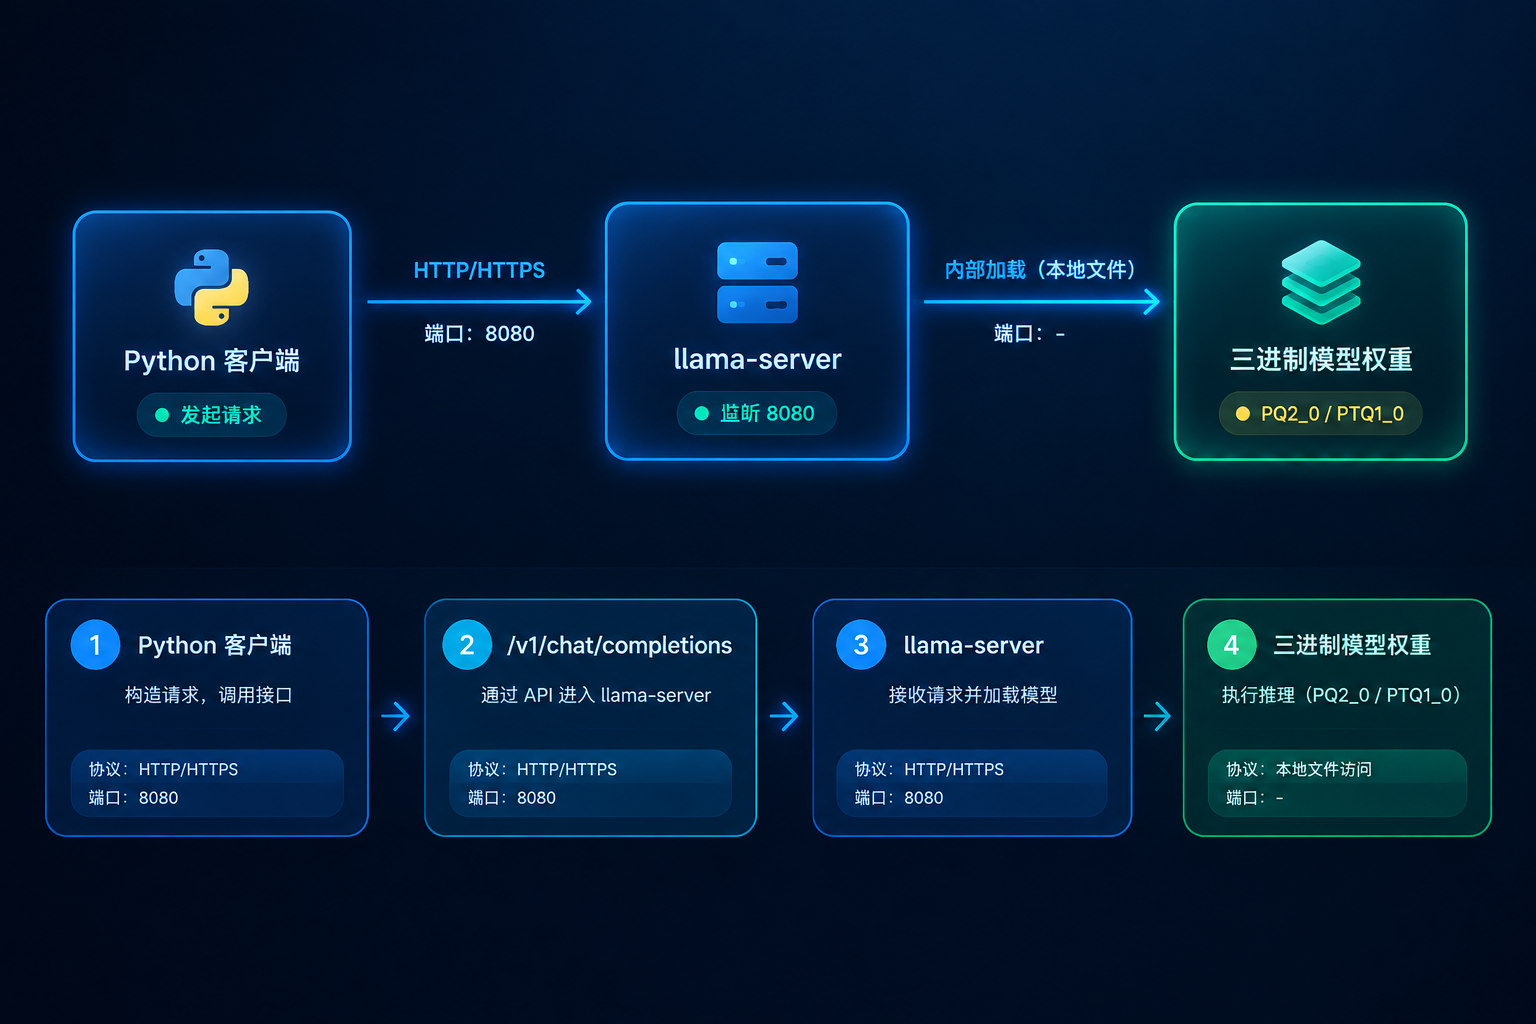Viewport: 1536px width, 1024px height.
Task: Click "三进制模型权重" heading under the layers icon
Action: coord(1321,359)
